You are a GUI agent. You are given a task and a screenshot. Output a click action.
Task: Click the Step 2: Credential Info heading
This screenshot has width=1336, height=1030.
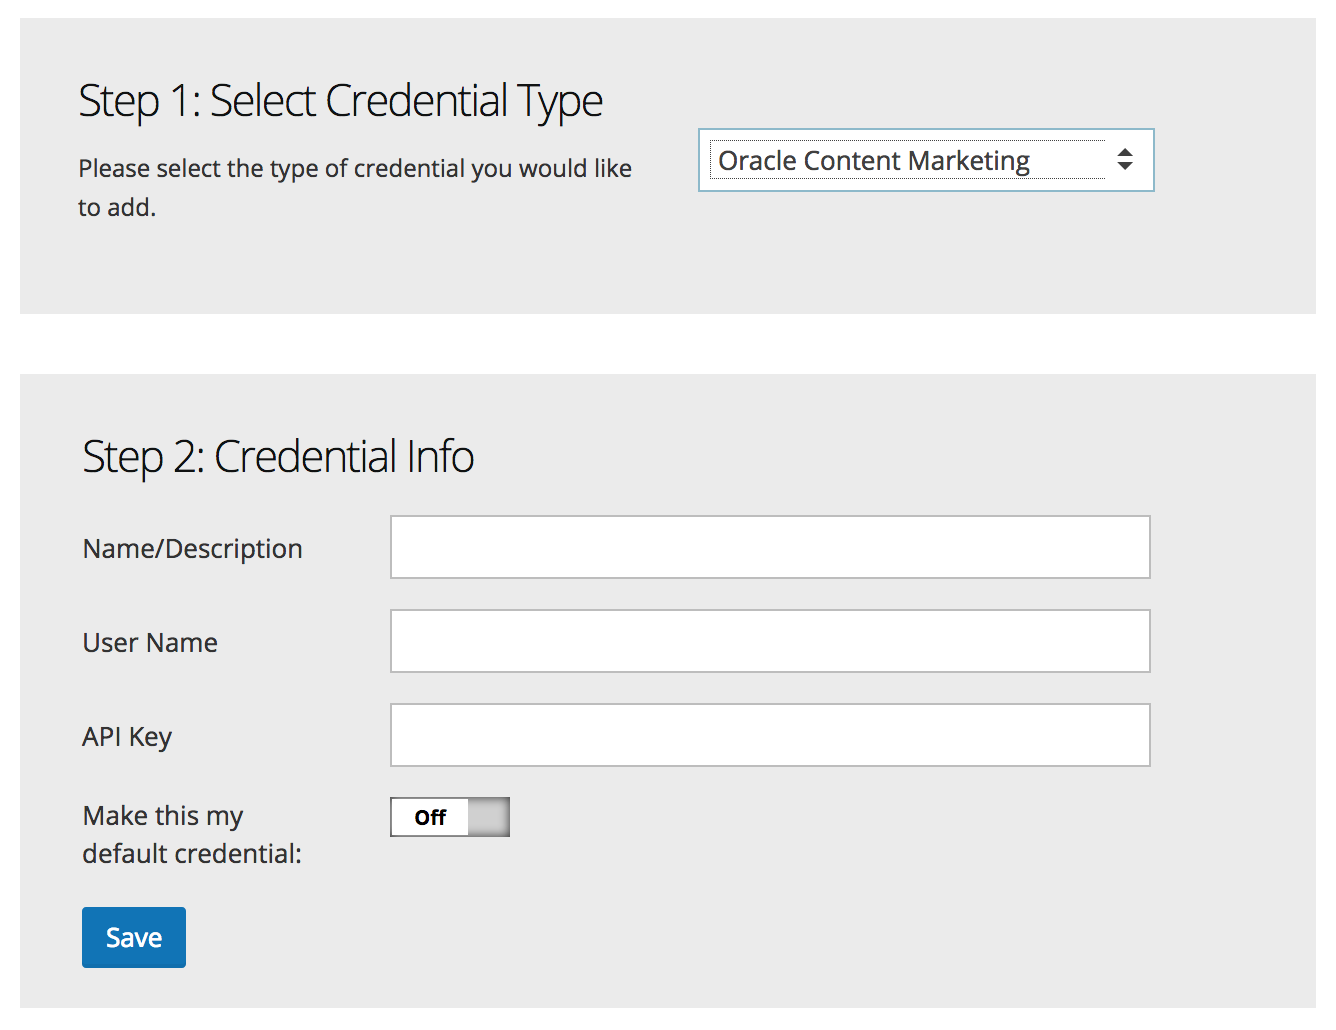pyautogui.click(x=278, y=457)
